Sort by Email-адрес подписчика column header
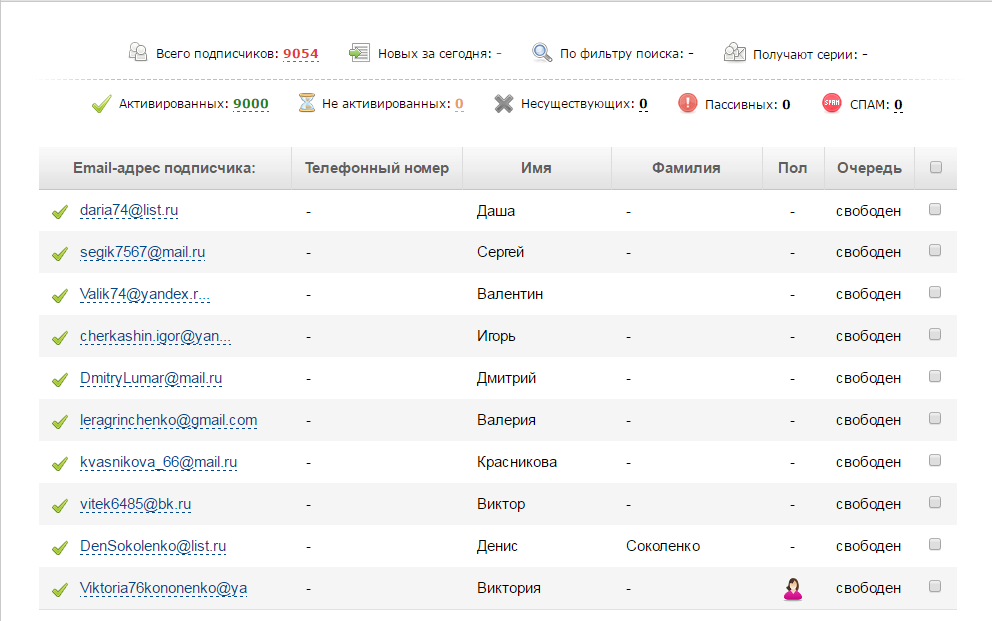This screenshot has width=994, height=621. click(x=164, y=168)
